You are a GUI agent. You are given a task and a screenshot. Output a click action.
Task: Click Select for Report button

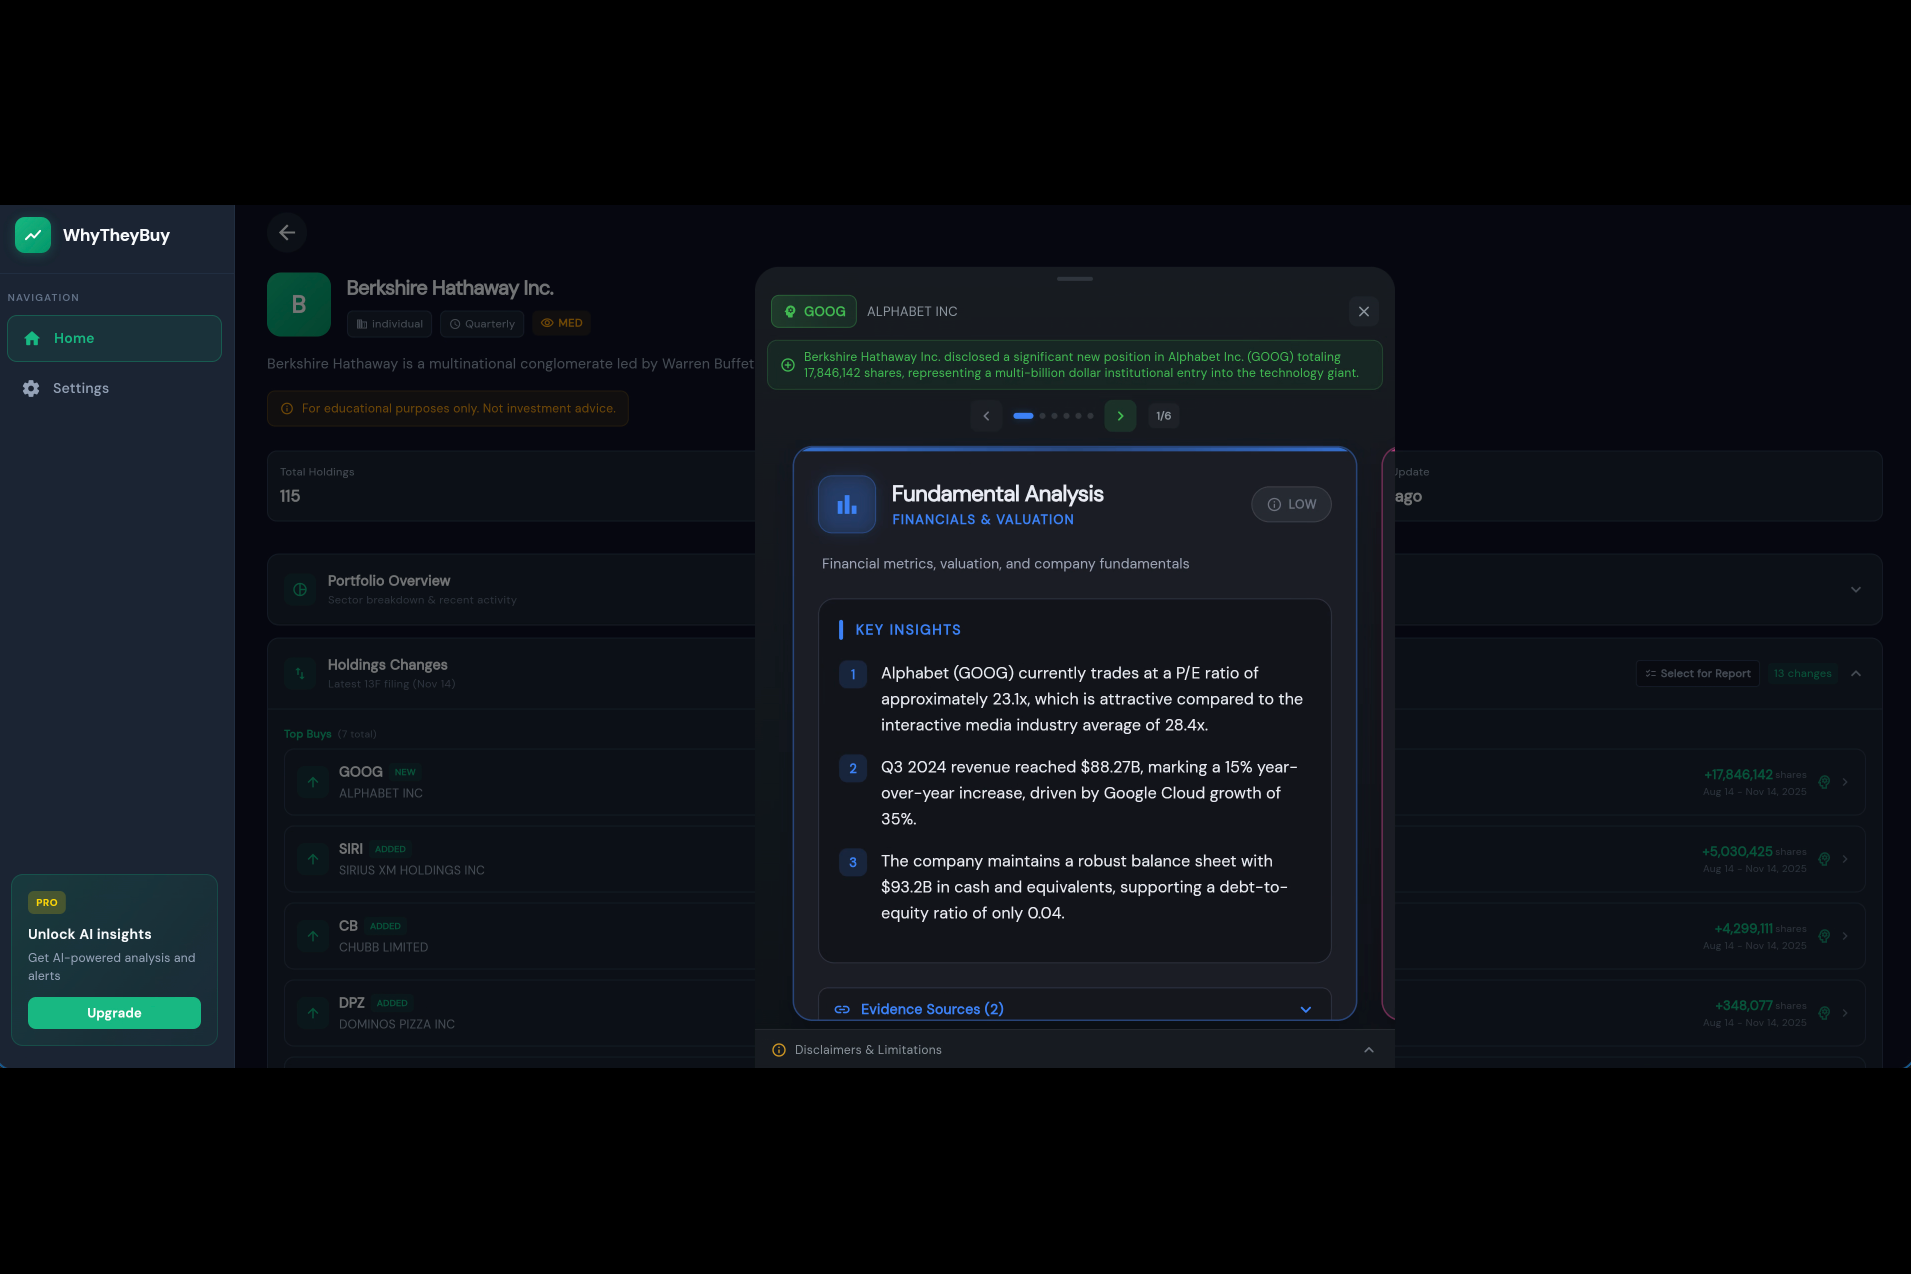click(x=1698, y=674)
